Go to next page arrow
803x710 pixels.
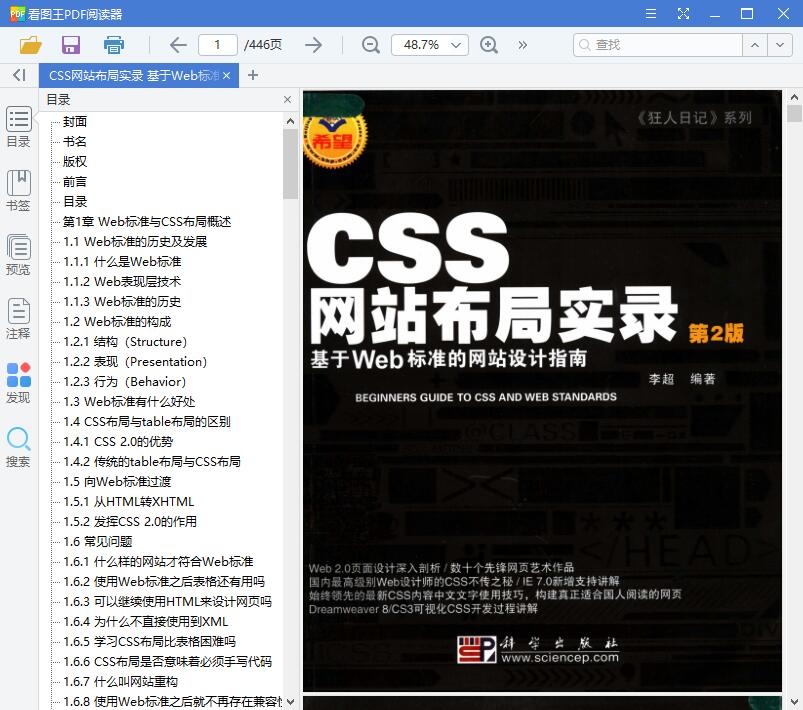click(x=313, y=45)
